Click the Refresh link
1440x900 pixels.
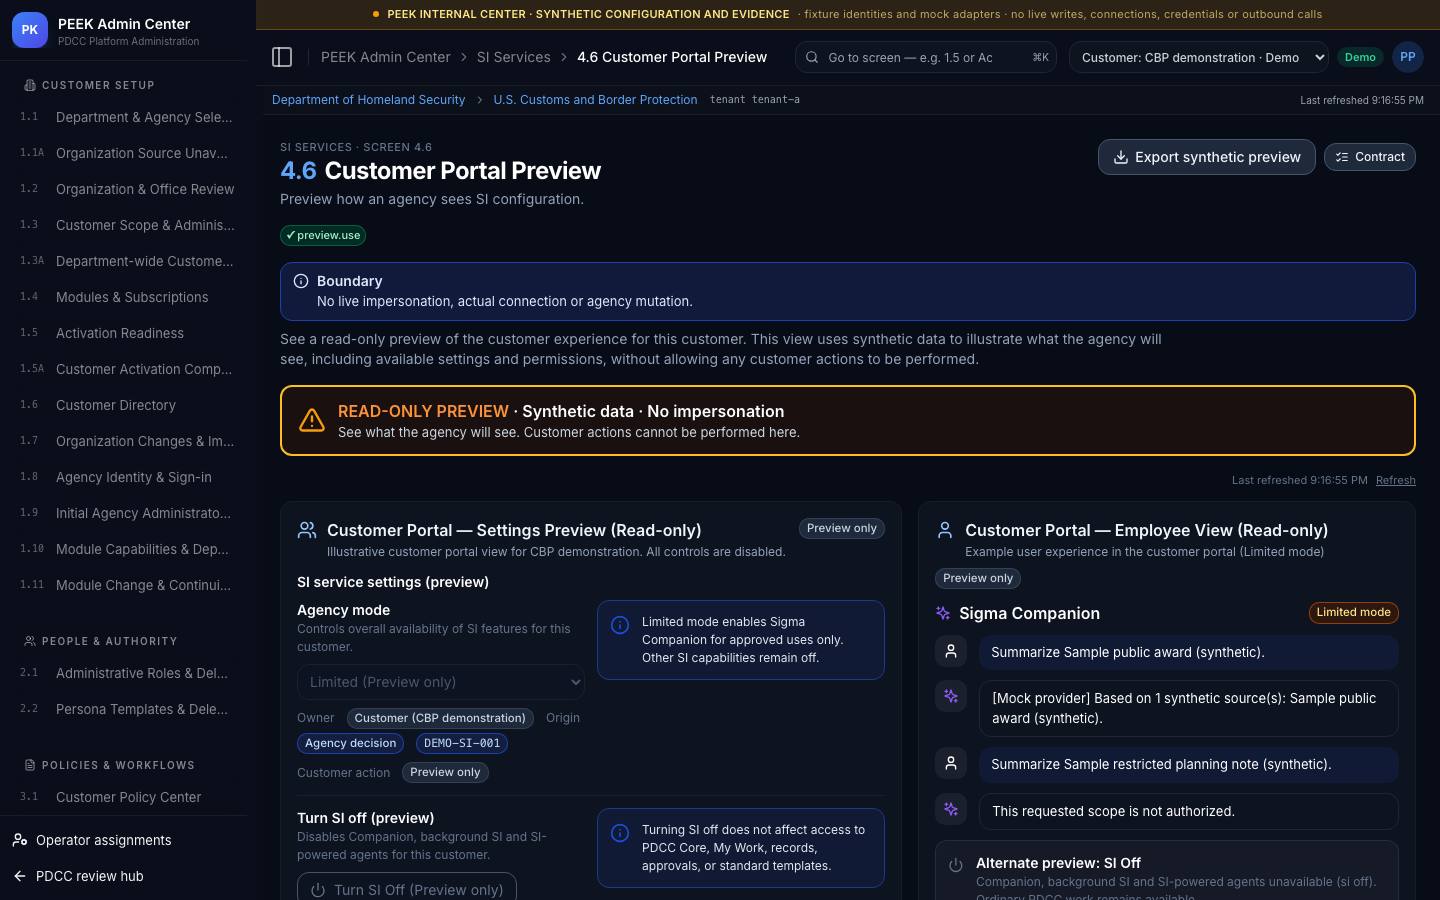1396,480
